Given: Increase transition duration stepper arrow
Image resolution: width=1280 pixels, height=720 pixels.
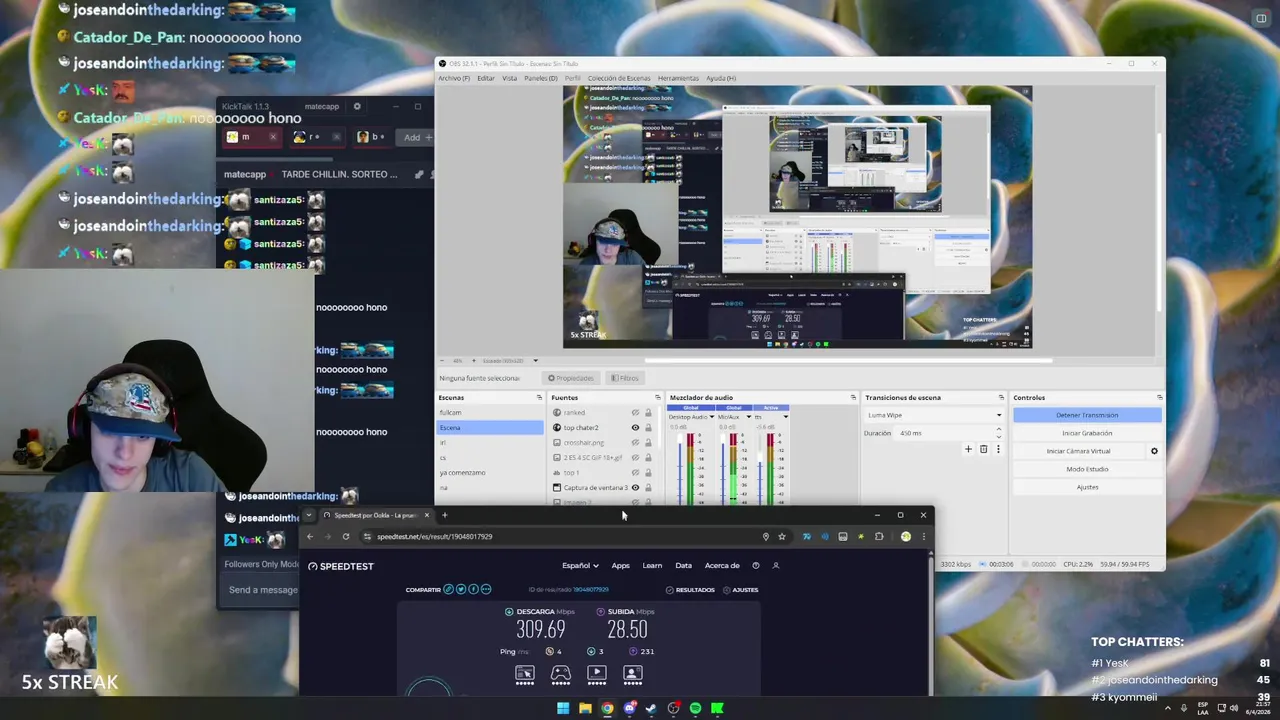Looking at the screenshot, I should click(998, 430).
